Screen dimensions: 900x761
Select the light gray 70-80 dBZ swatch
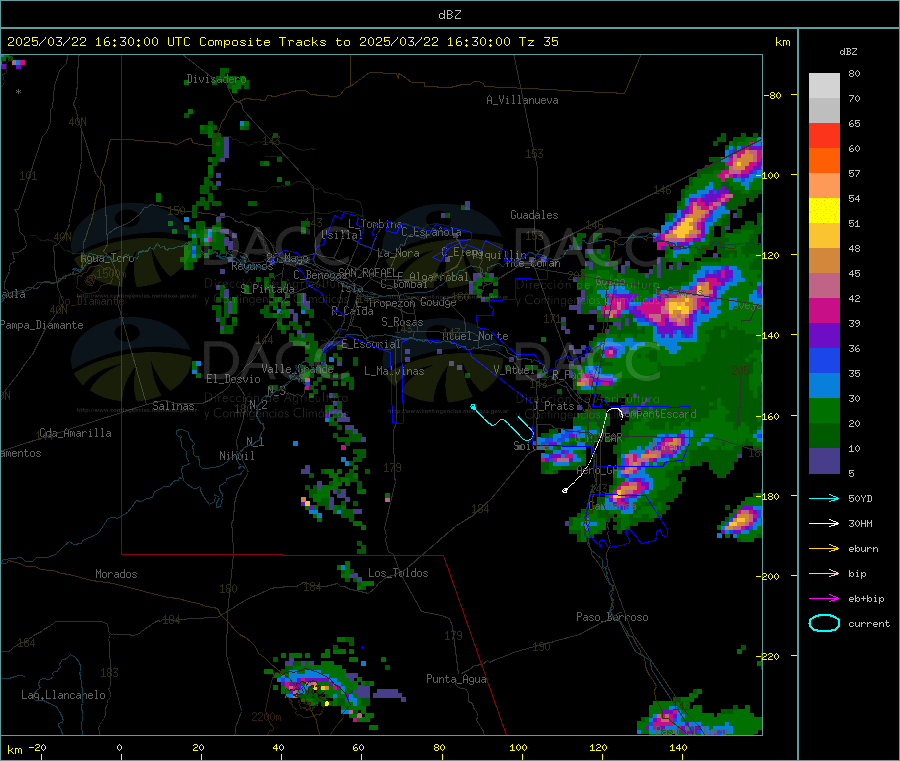pos(824,86)
